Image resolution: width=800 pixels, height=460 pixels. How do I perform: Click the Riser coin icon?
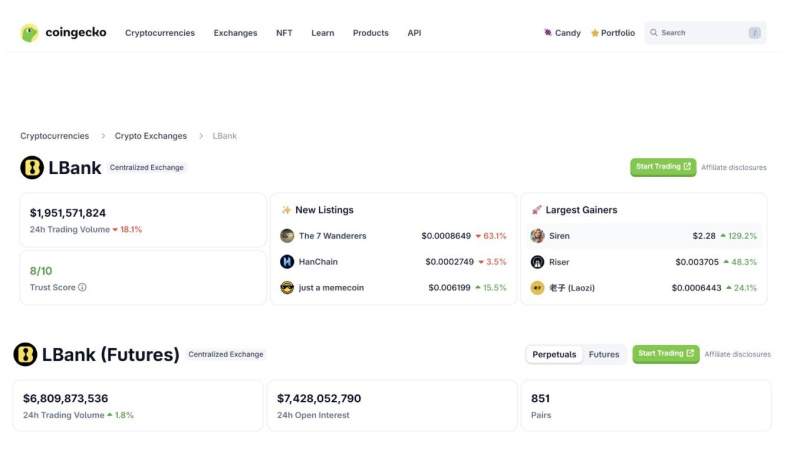click(537, 262)
